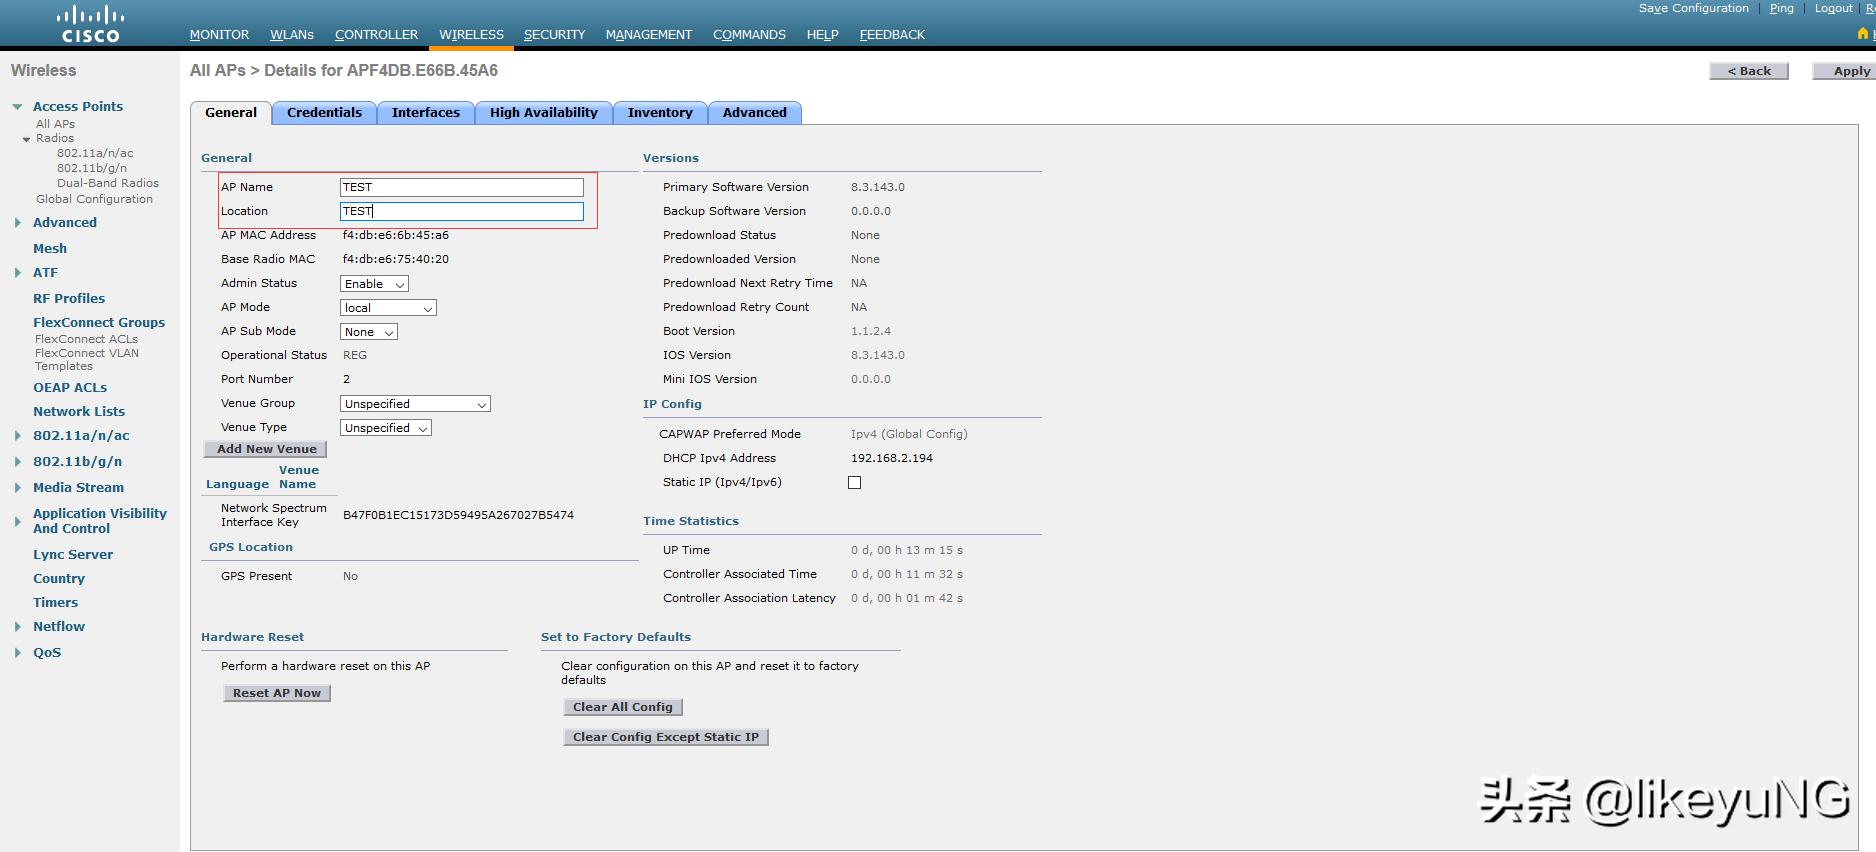Open the FEEDBACK menu

coord(892,34)
